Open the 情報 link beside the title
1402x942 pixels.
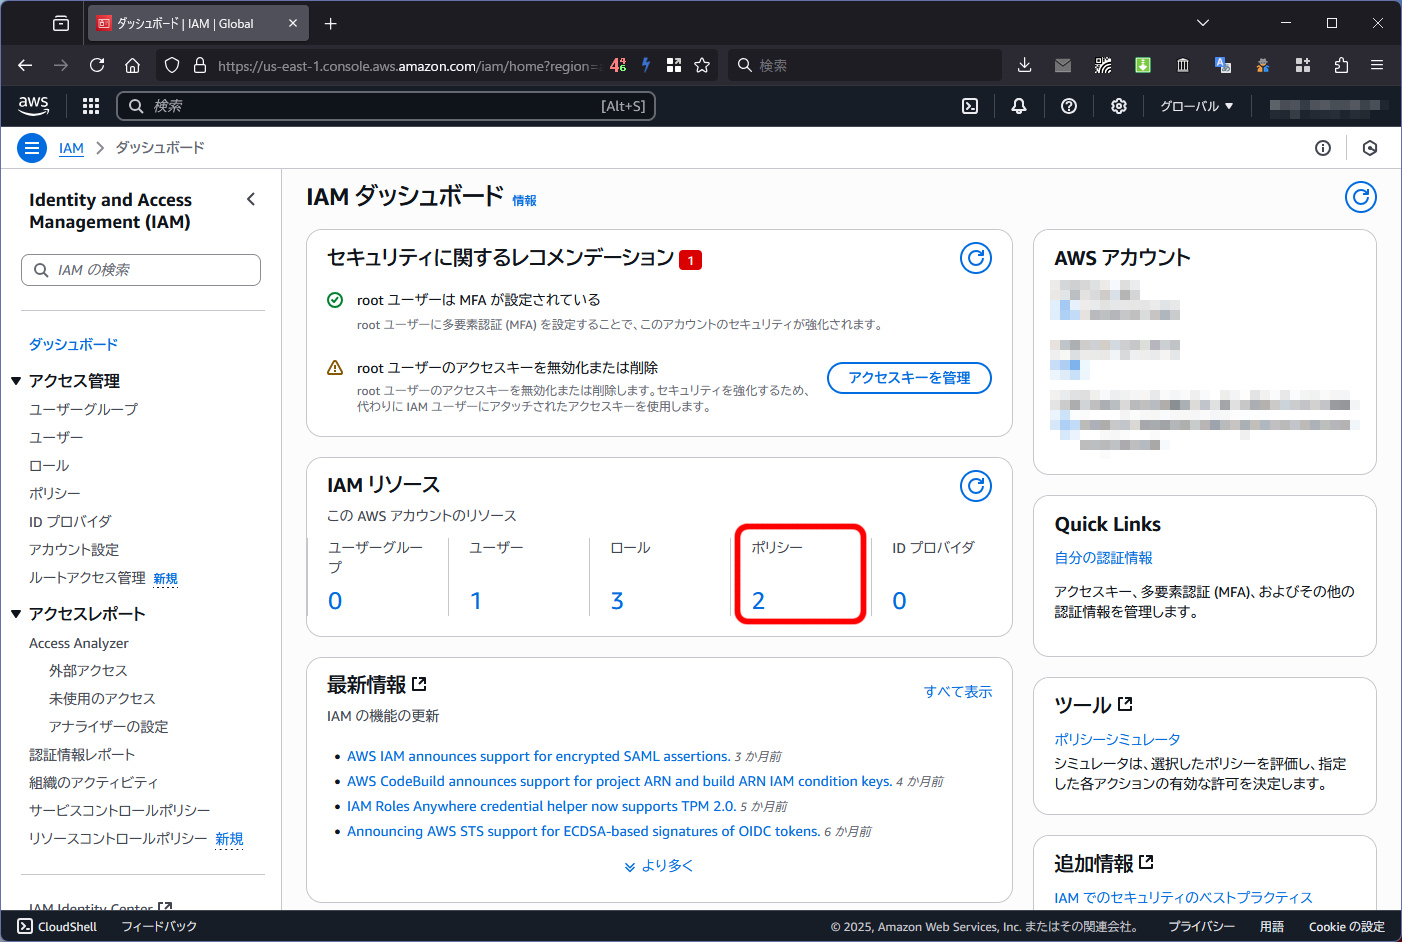click(524, 201)
